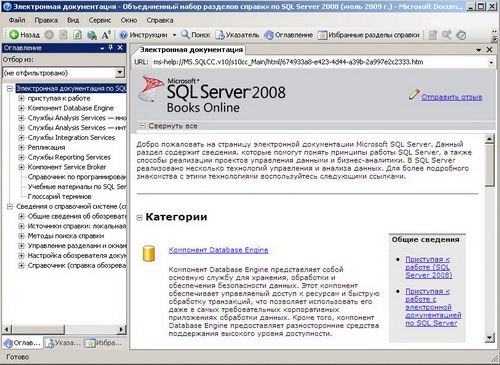Open the Home globe icon in toolbar

92,35
